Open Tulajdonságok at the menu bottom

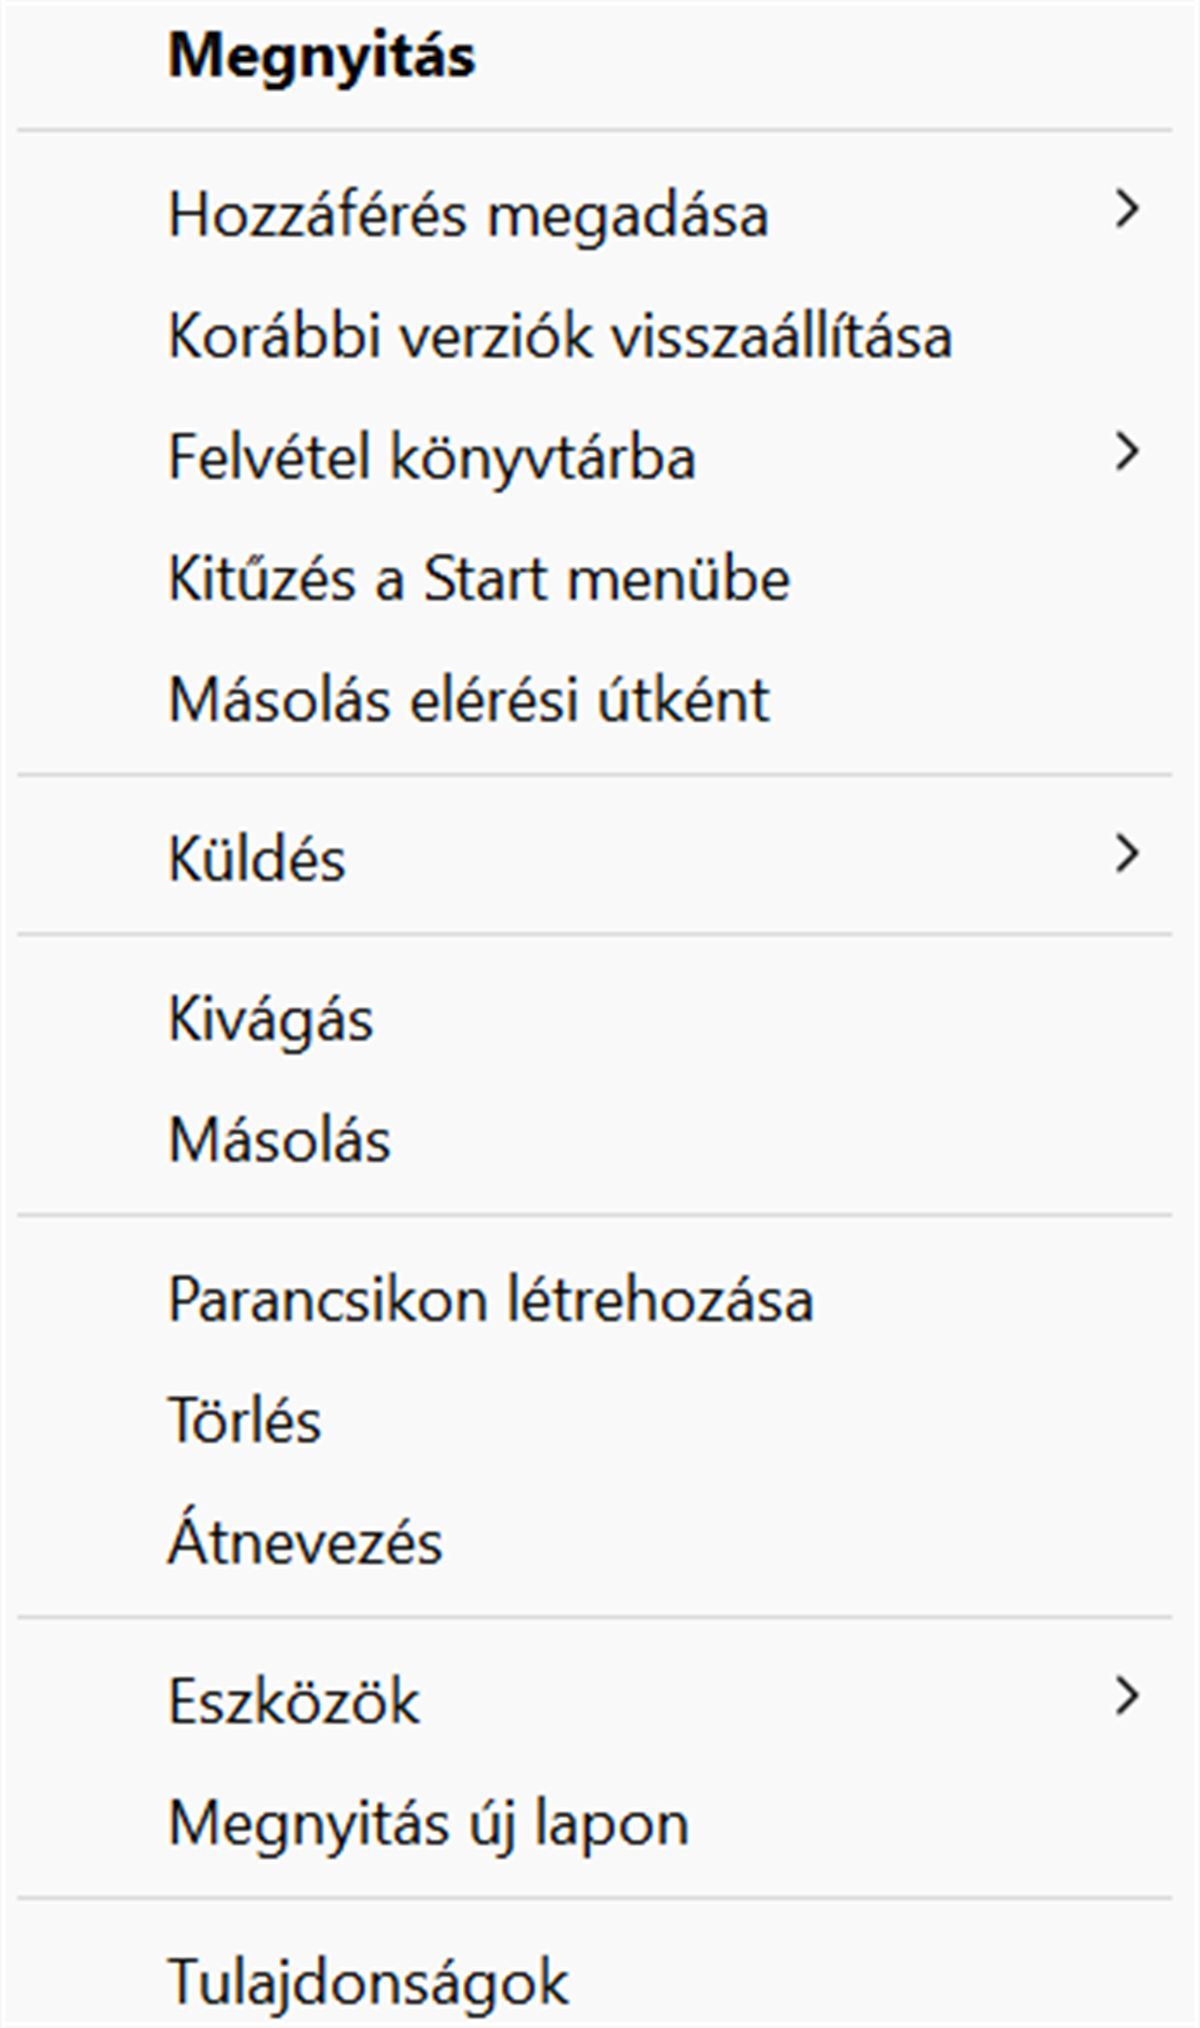(x=369, y=1982)
